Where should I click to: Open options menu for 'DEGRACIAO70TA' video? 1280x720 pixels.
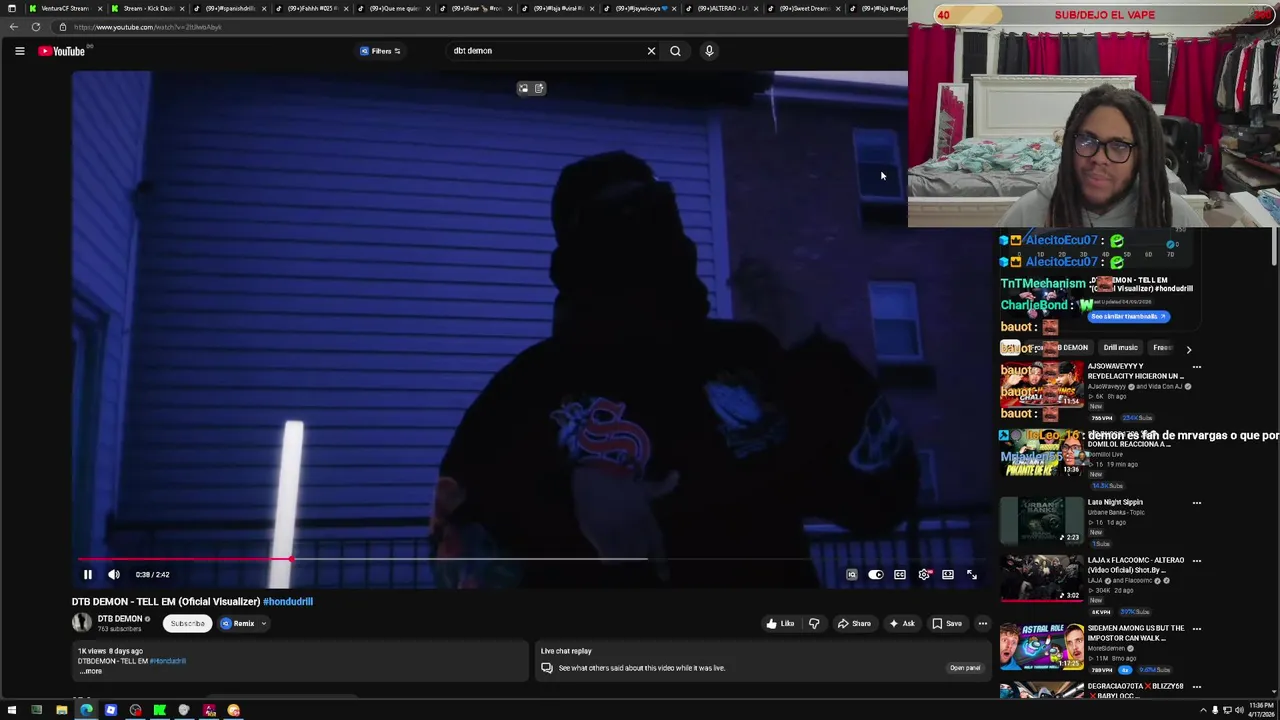click(x=1196, y=687)
